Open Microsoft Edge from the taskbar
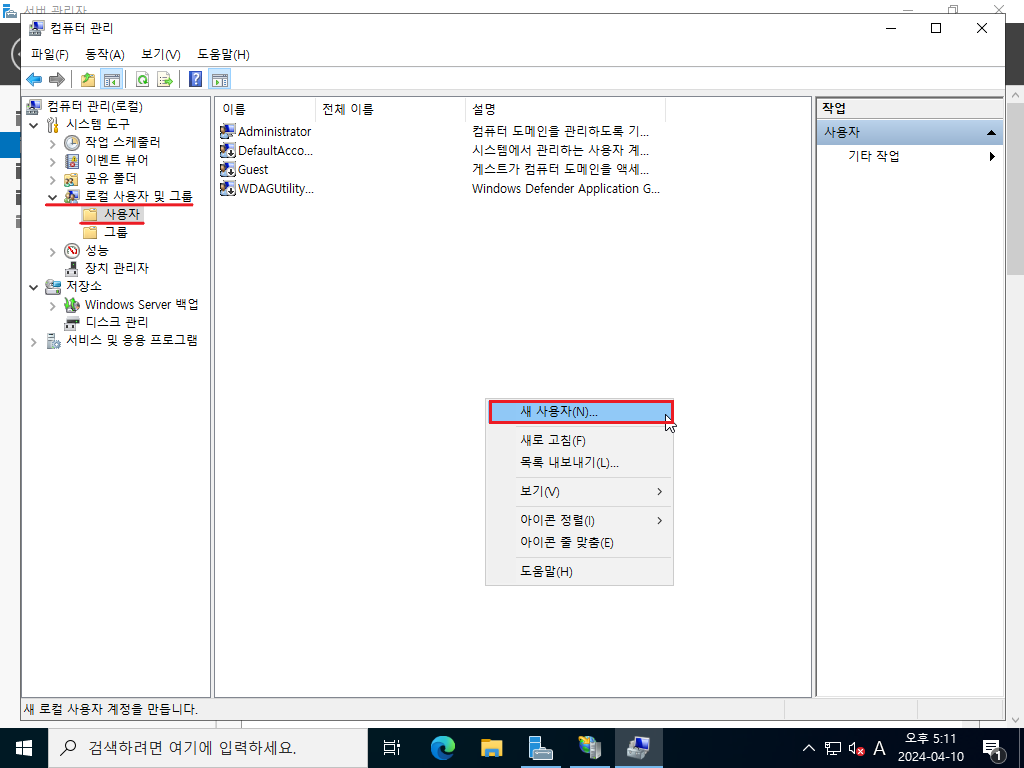This screenshot has height=768, width=1024. (443, 748)
